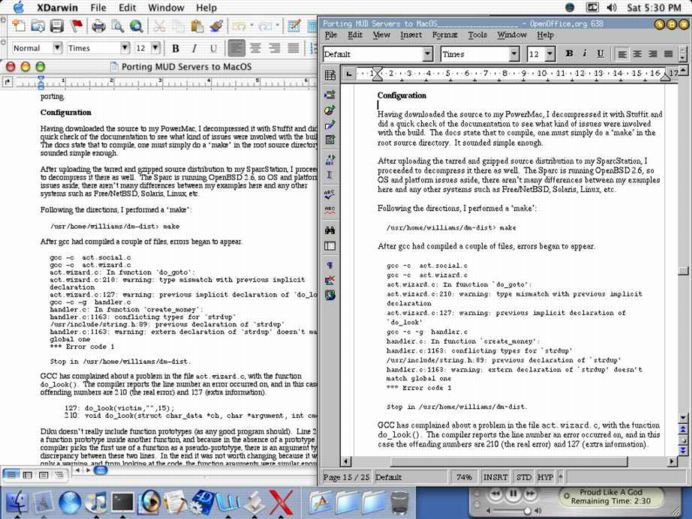Click the Data Sources icon in OpenOffice's left toolbar
The height and width of the screenshot is (519, 692).
330,246
